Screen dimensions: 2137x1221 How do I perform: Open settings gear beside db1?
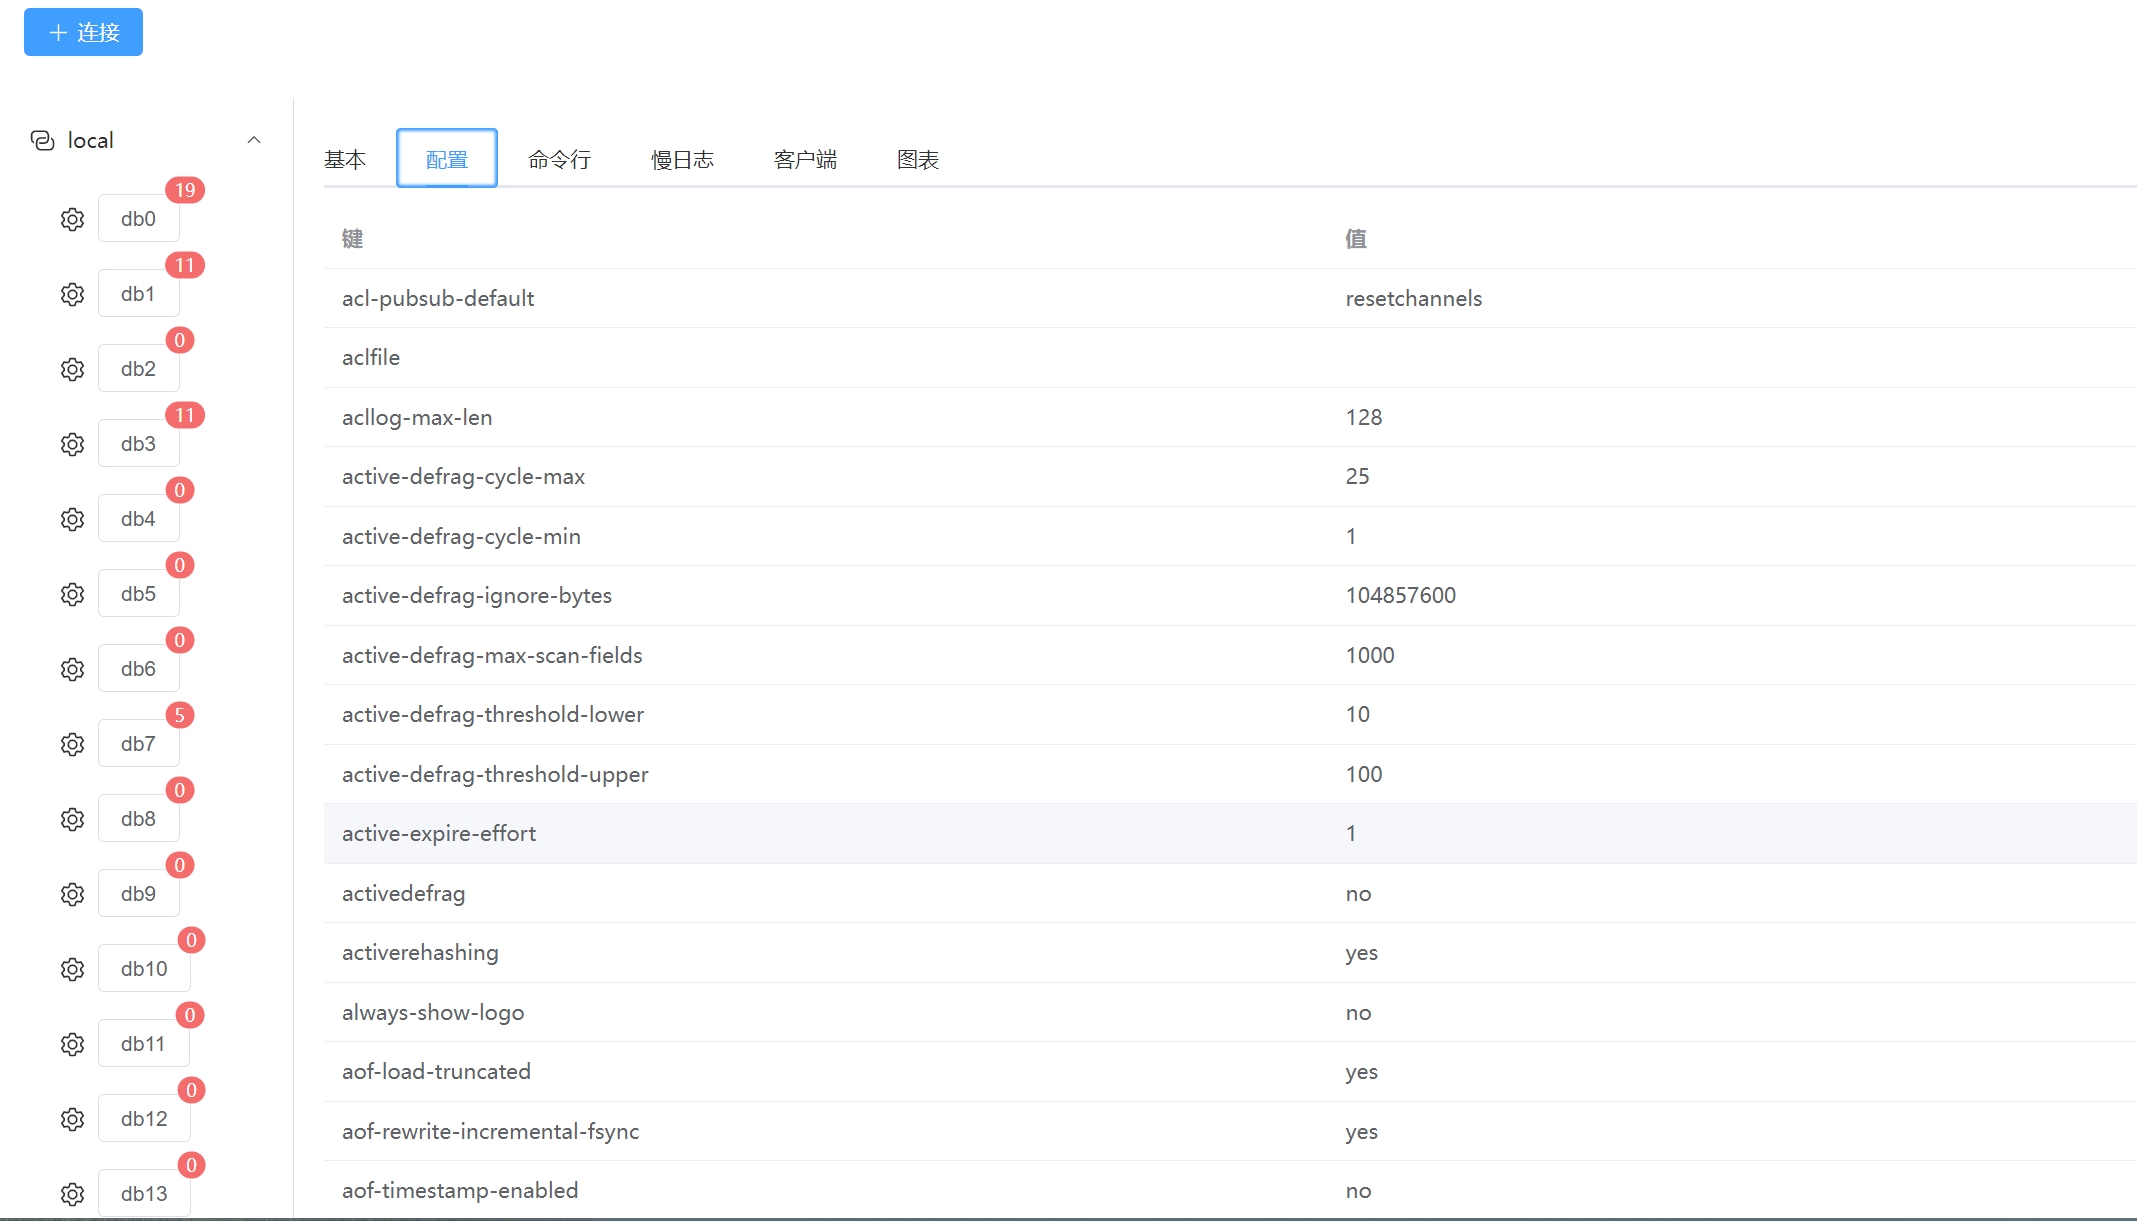(x=72, y=294)
